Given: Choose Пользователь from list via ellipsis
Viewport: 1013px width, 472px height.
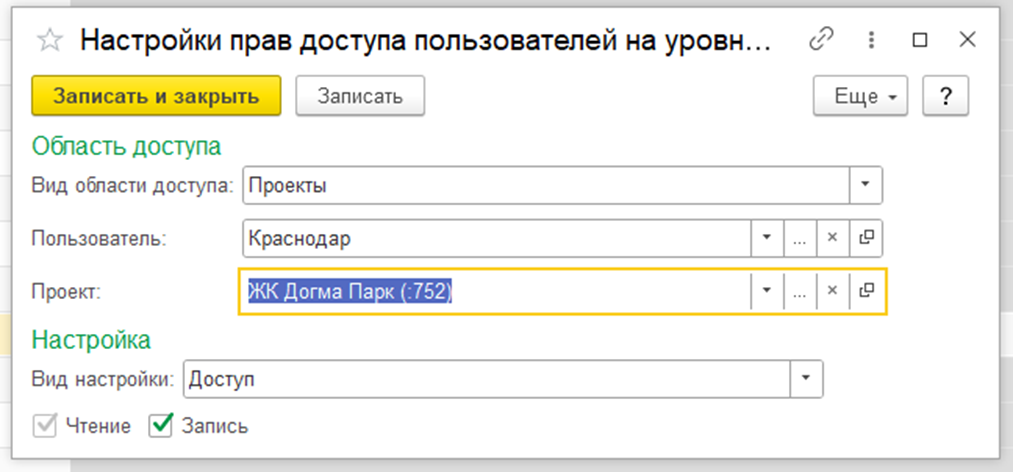Looking at the screenshot, I should [799, 239].
